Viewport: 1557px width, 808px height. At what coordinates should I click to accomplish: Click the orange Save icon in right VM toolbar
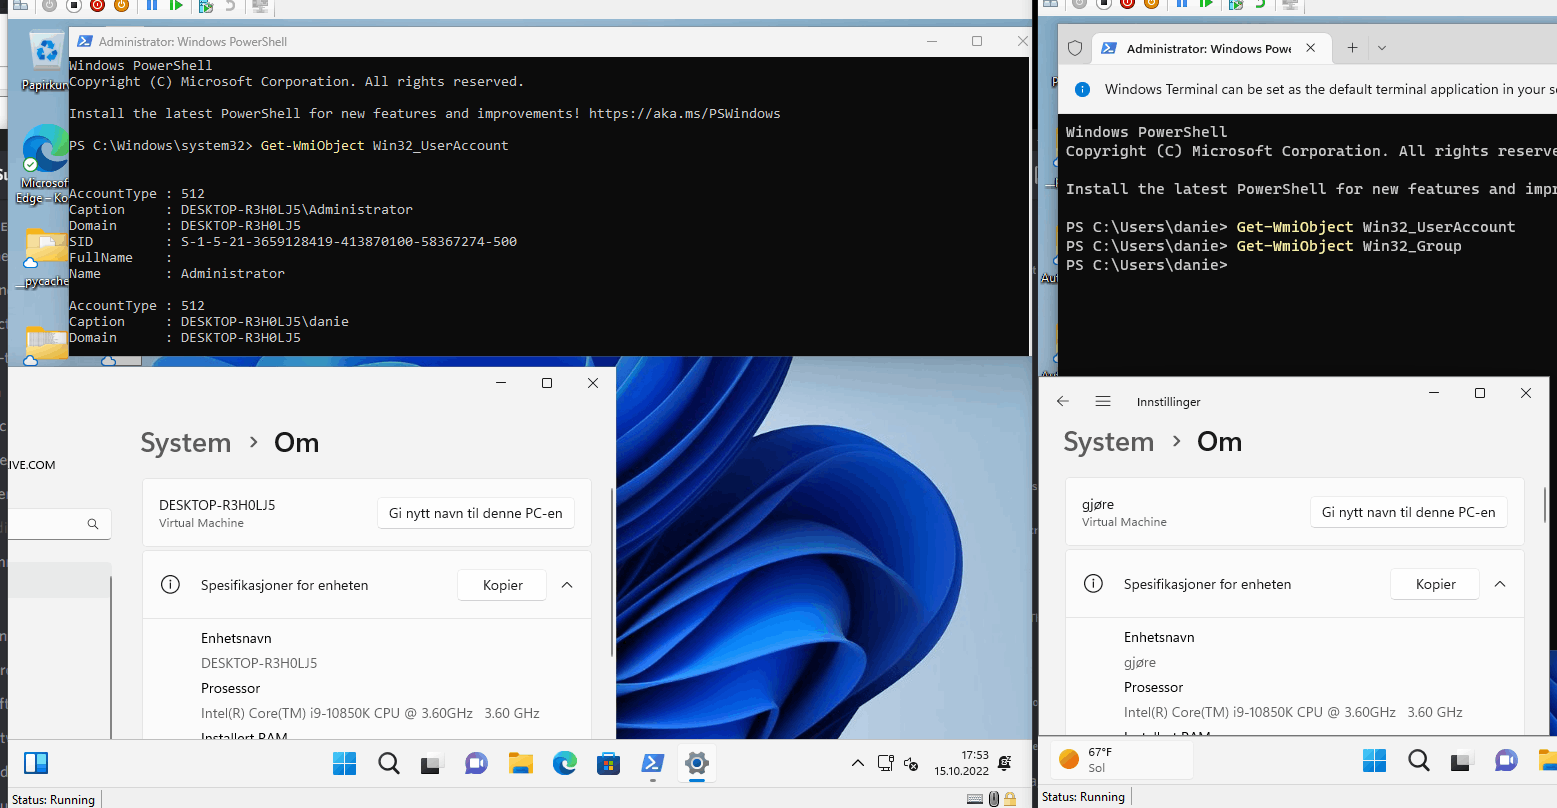click(1151, 4)
